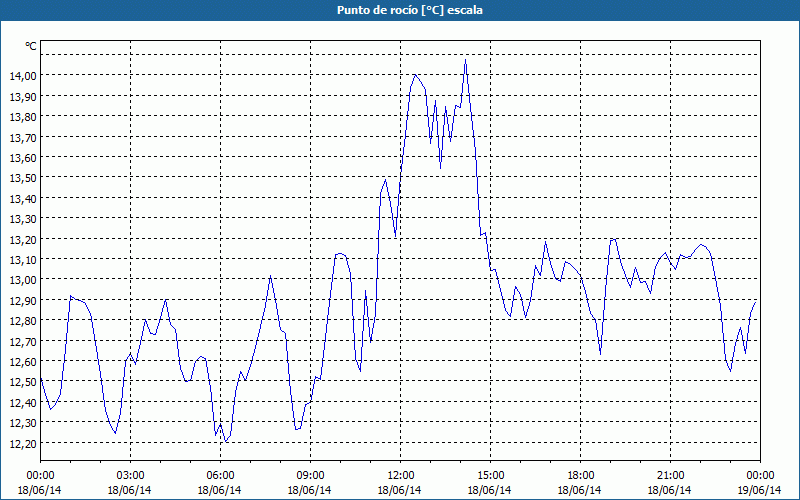Viewport: 800px width, 500px height.
Task: Click the 12:00 time label
Action: click(x=401, y=476)
